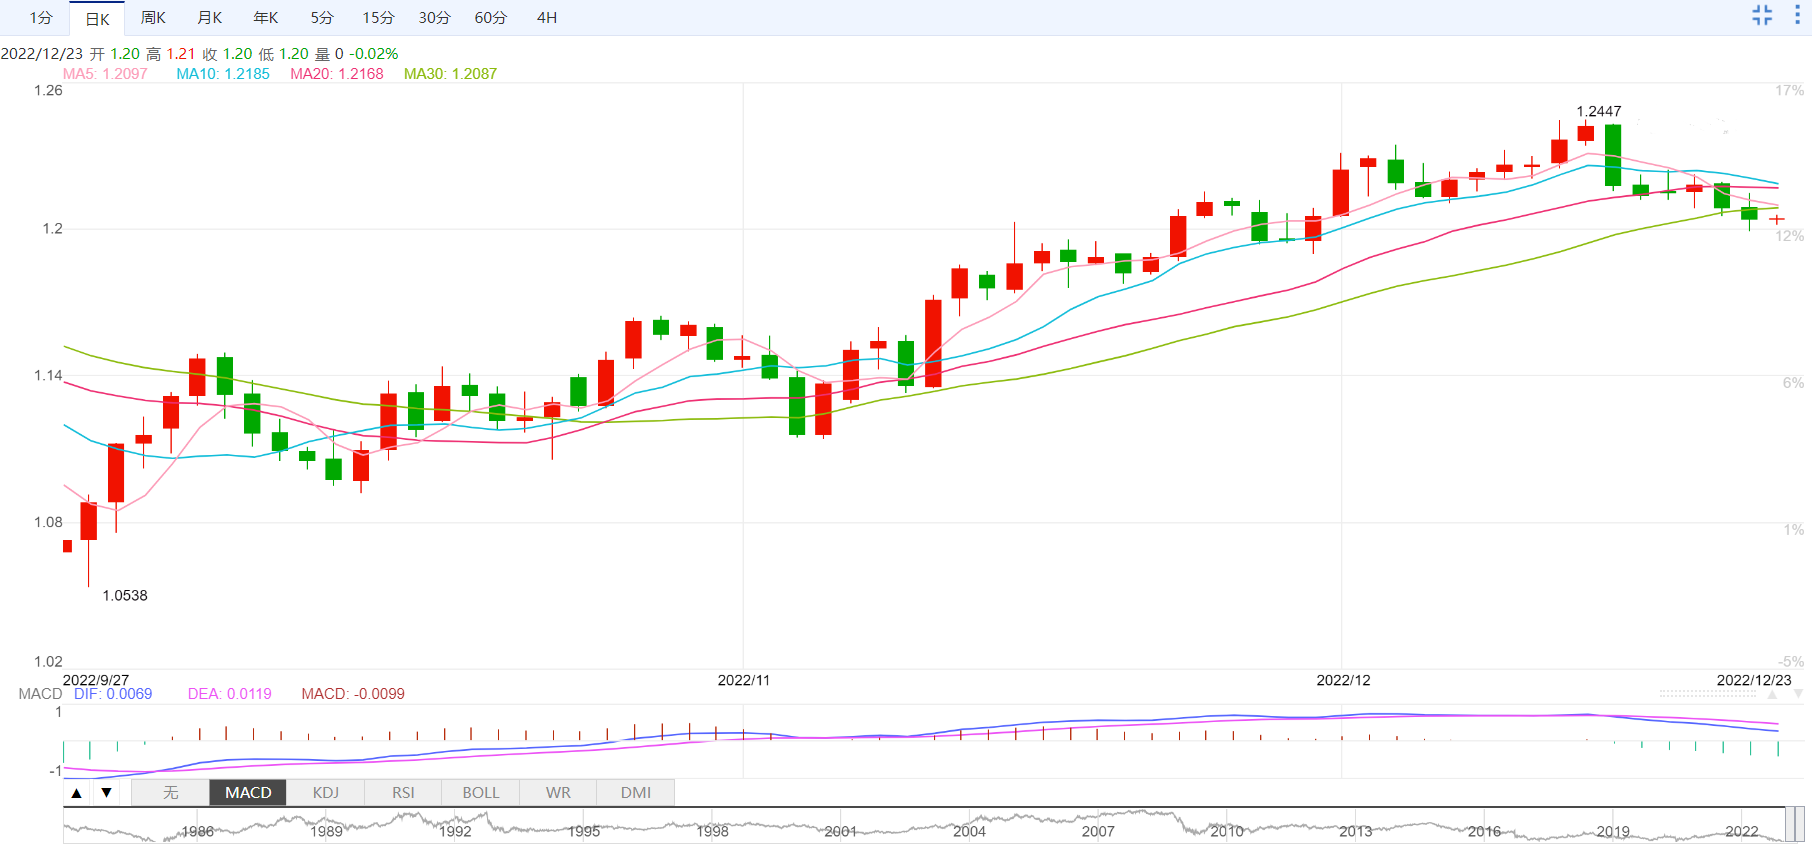Click the 1.14 price axis label

(48, 376)
